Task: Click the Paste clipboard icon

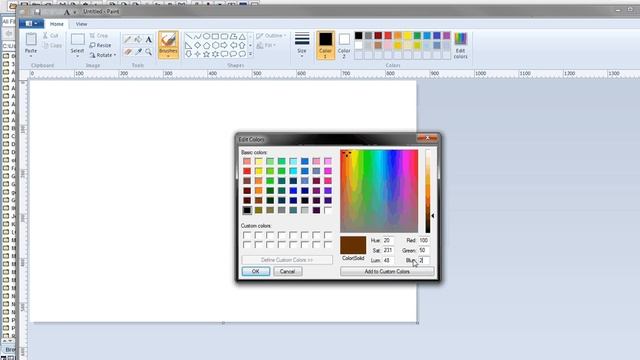Action: [x=31, y=39]
